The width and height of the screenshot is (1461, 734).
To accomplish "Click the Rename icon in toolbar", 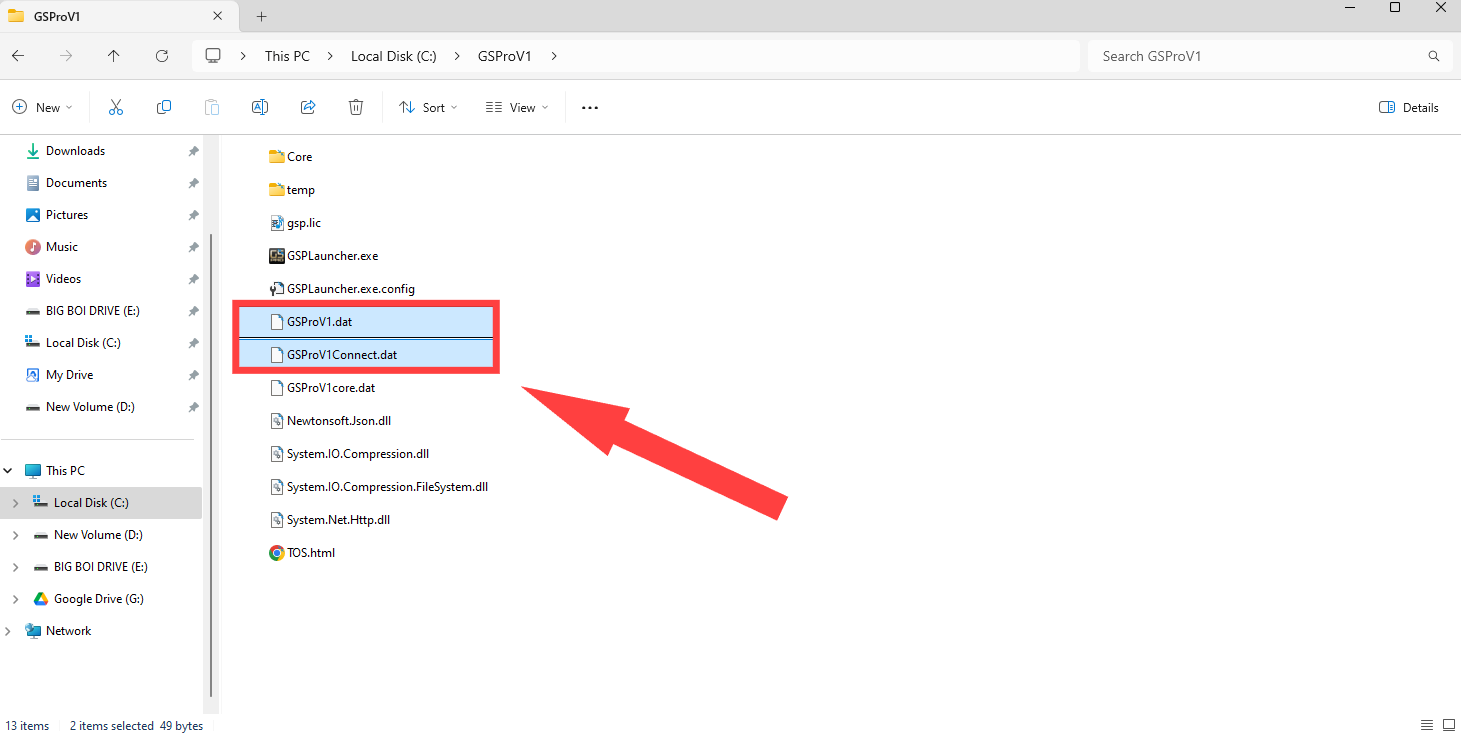I will tap(259, 107).
